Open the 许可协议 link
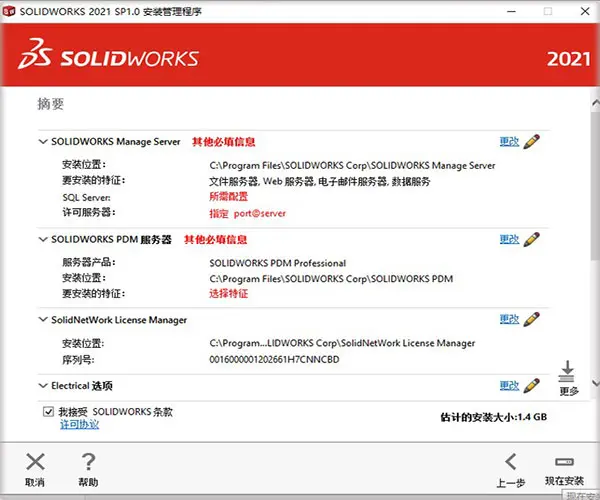 click(x=80, y=424)
